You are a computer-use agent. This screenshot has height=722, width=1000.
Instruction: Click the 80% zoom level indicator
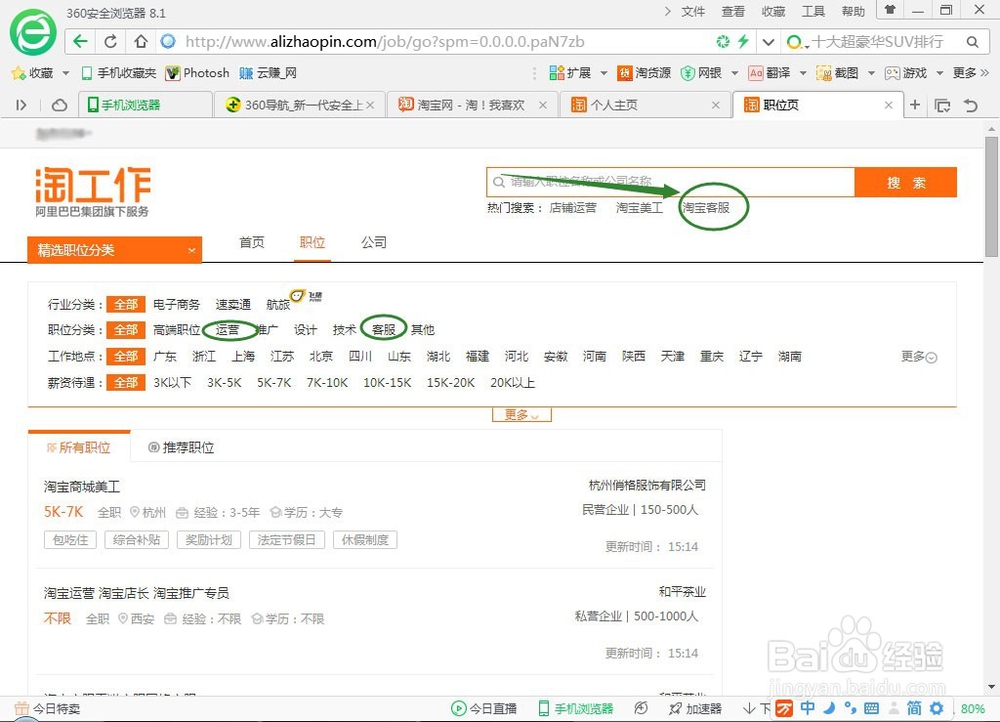coord(973,709)
